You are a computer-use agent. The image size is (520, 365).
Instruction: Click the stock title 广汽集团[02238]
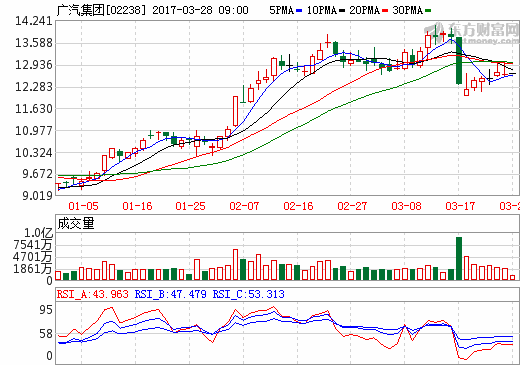[x=101, y=10]
